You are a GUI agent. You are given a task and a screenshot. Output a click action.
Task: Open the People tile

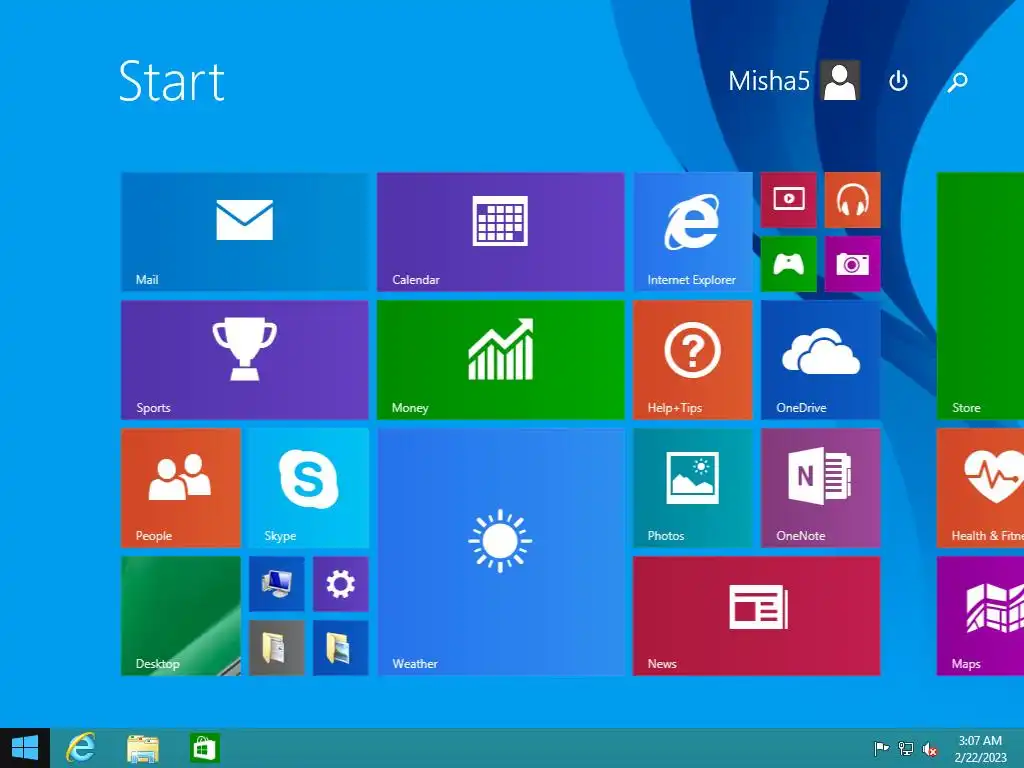[x=181, y=488]
